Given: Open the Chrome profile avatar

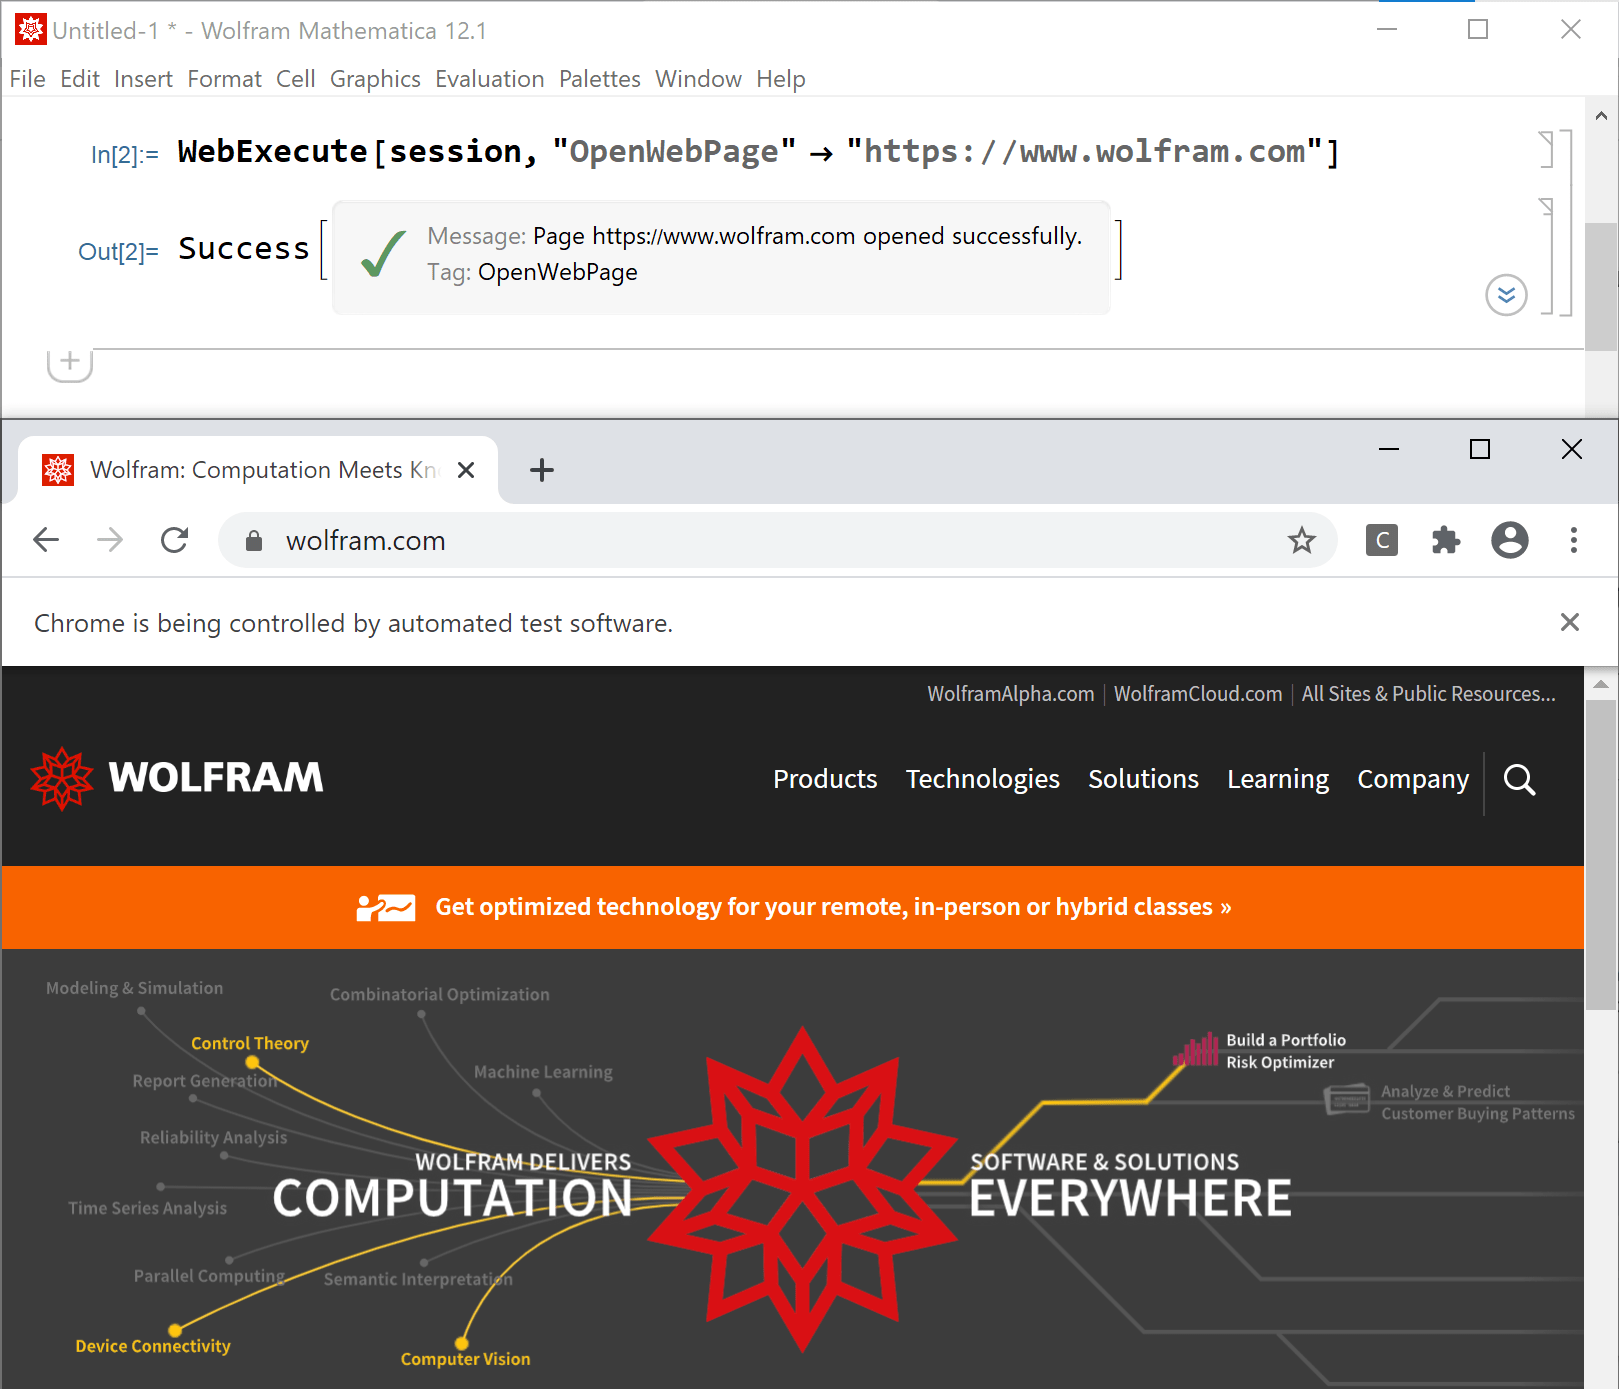Looking at the screenshot, I should (1510, 541).
